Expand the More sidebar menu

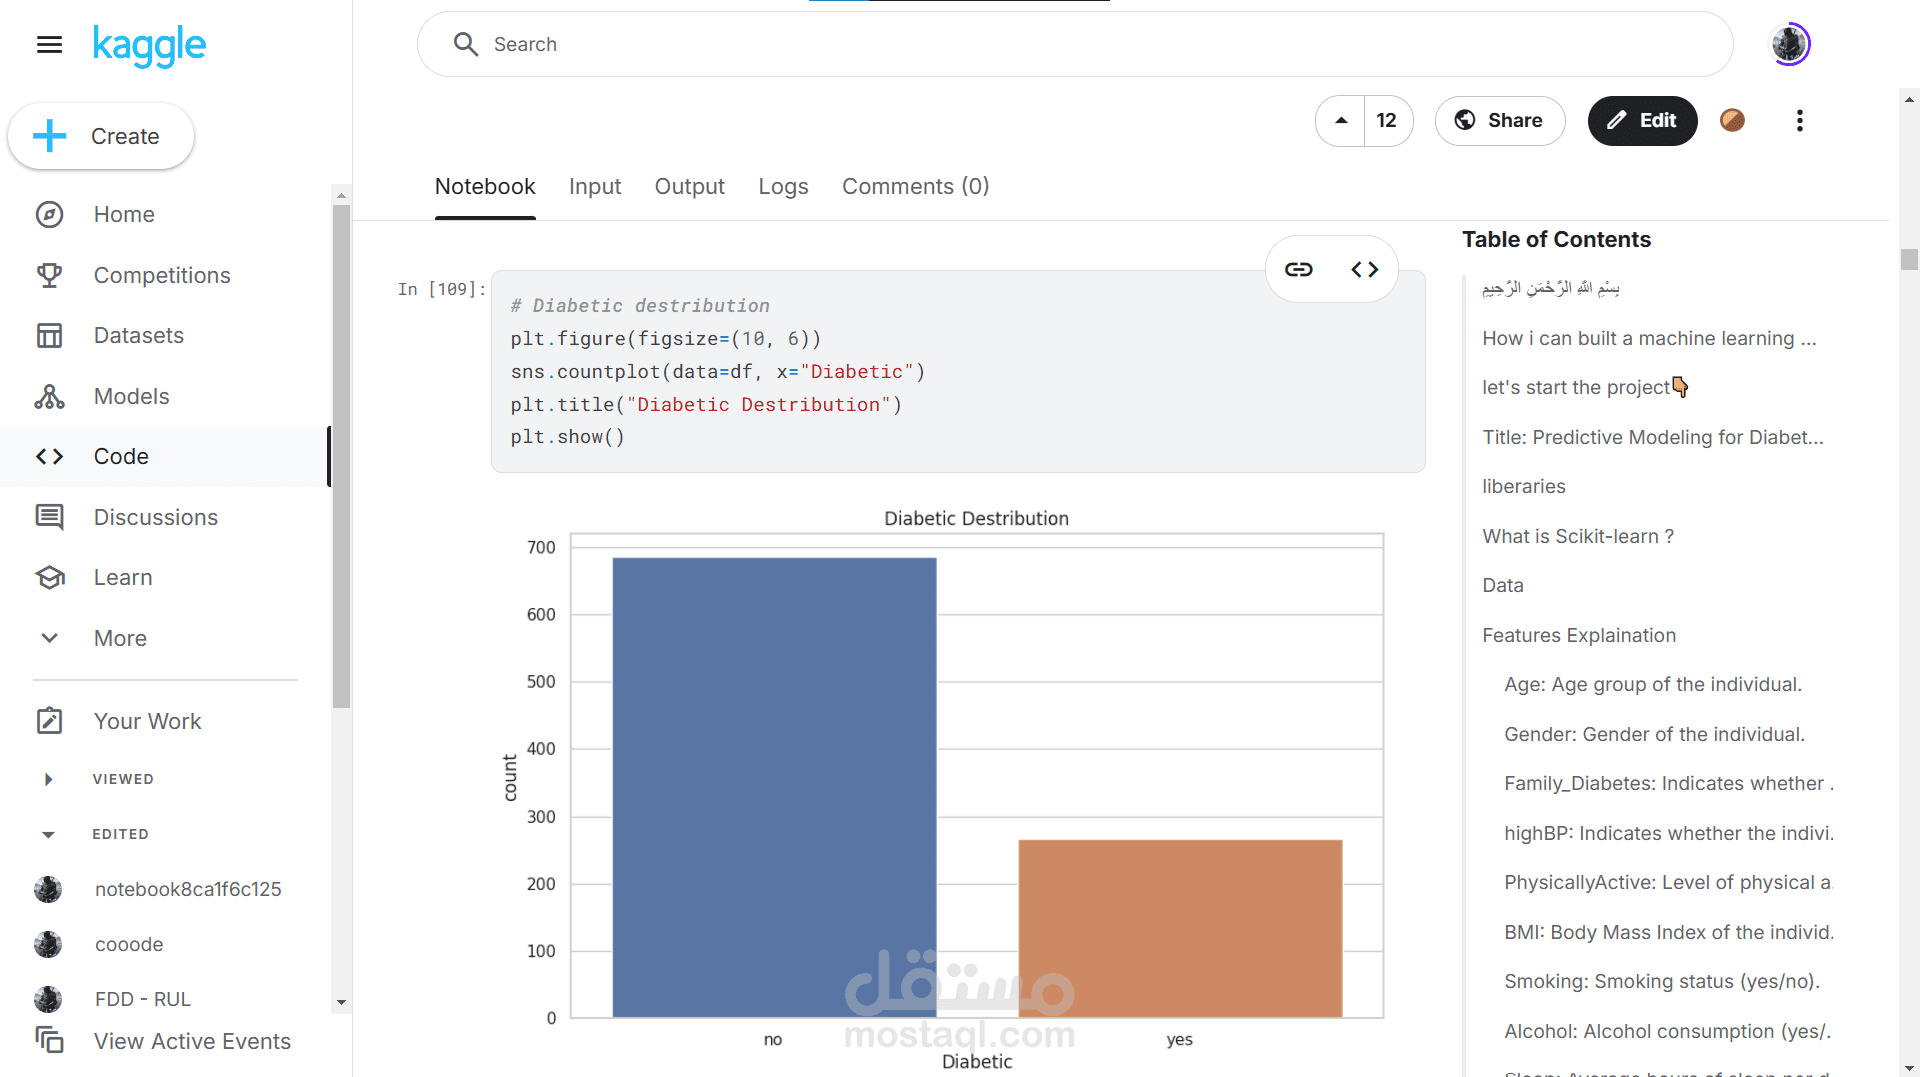pyautogui.click(x=120, y=638)
